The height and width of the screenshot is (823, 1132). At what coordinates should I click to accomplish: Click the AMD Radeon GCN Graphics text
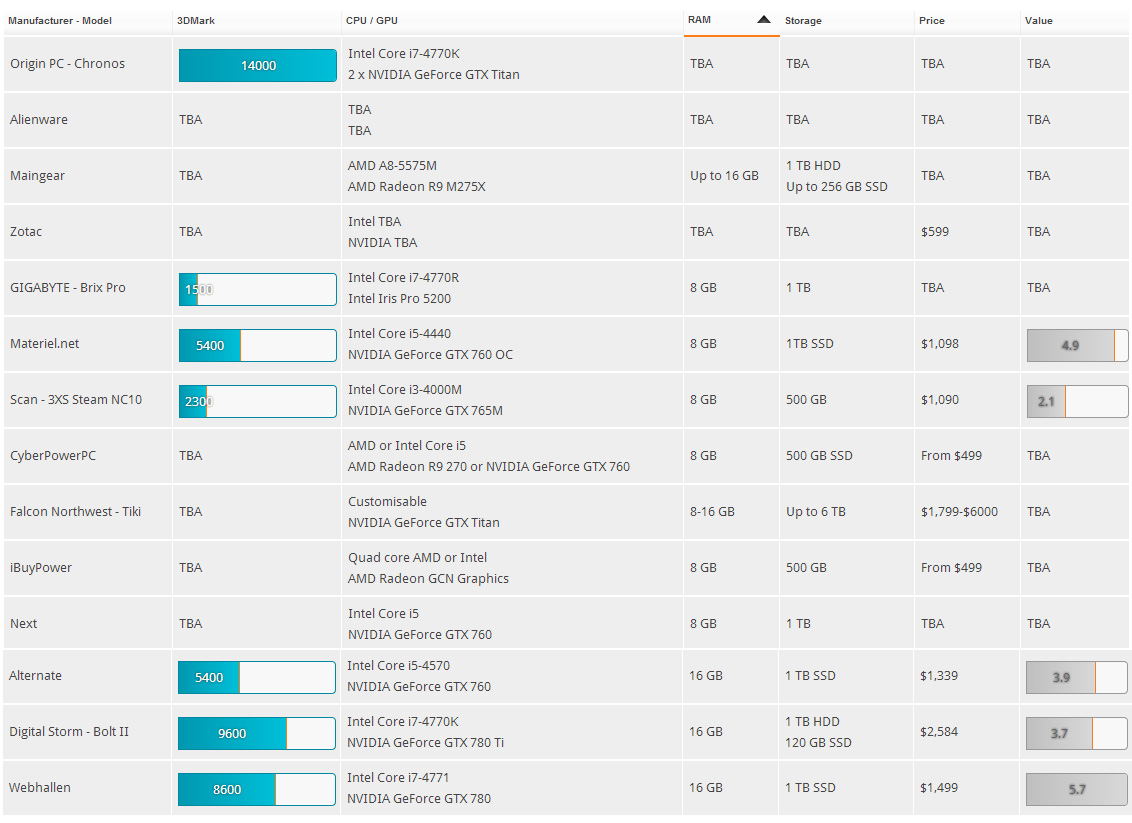coord(428,579)
